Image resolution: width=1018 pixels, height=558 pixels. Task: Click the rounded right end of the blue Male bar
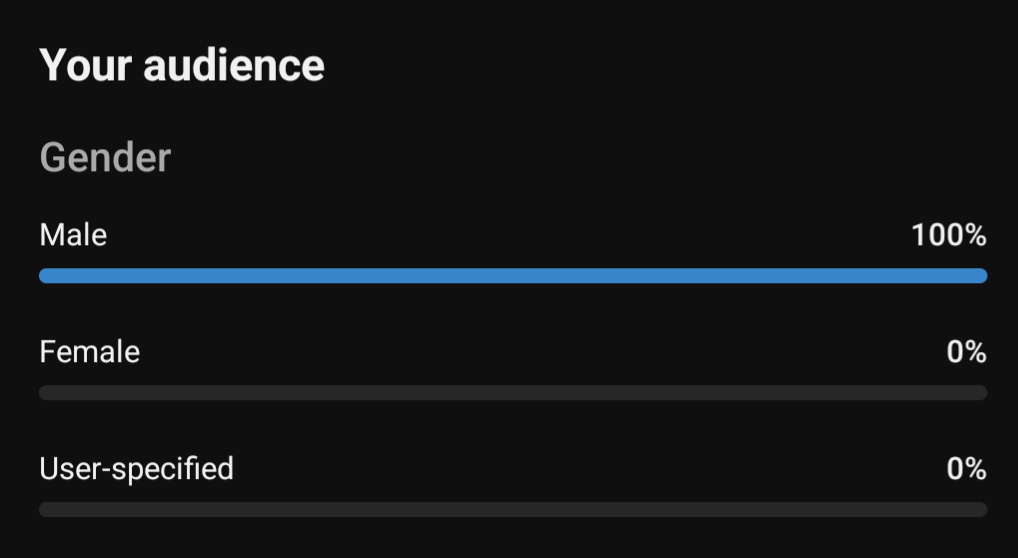pyautogui.click(x=980, y=275)
